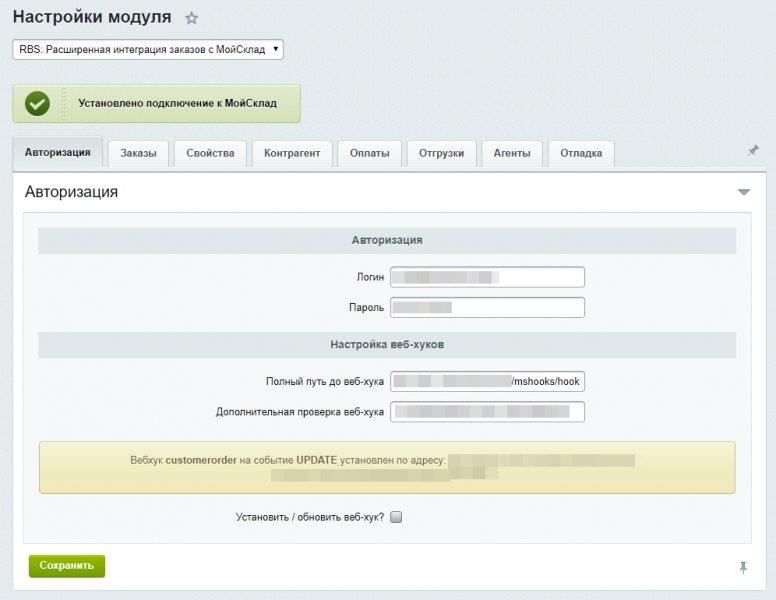Image resolution: width=776 pixels, height=600 pixels.
Task: Go to the Контрагент tab
Action: pos(292,153)
